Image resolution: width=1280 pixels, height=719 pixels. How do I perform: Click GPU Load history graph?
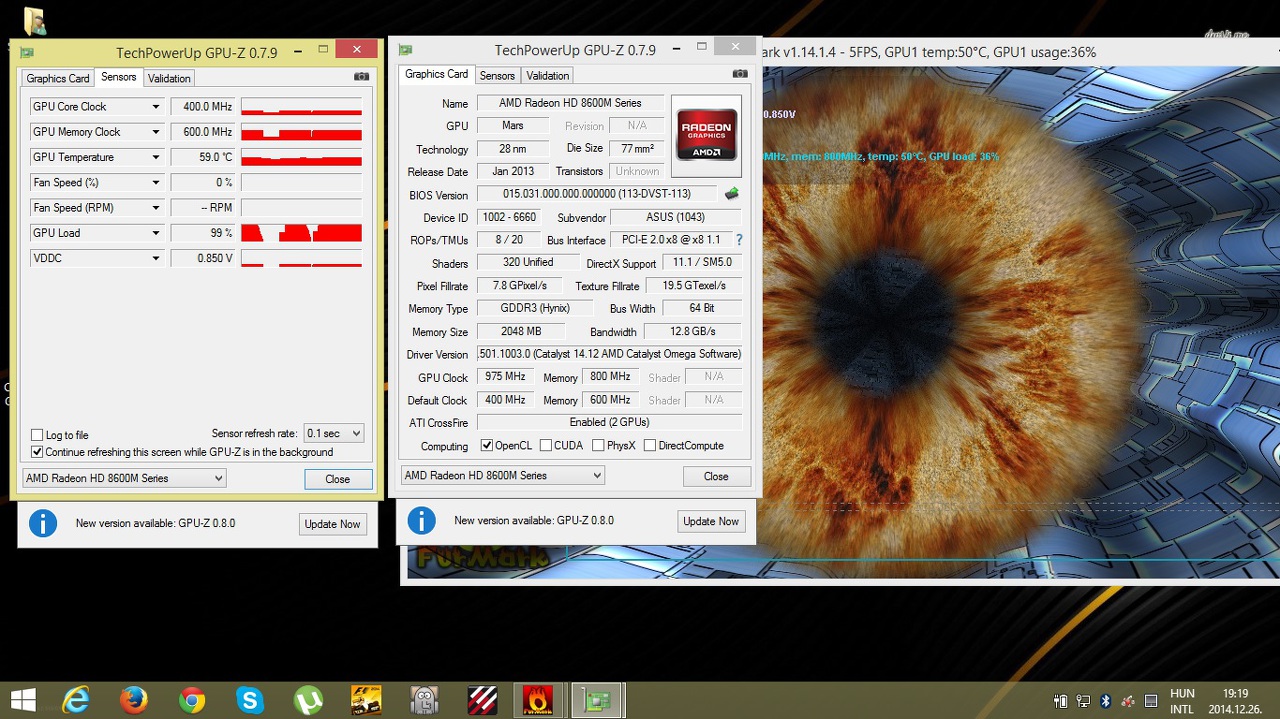click(x=301, y=233)
